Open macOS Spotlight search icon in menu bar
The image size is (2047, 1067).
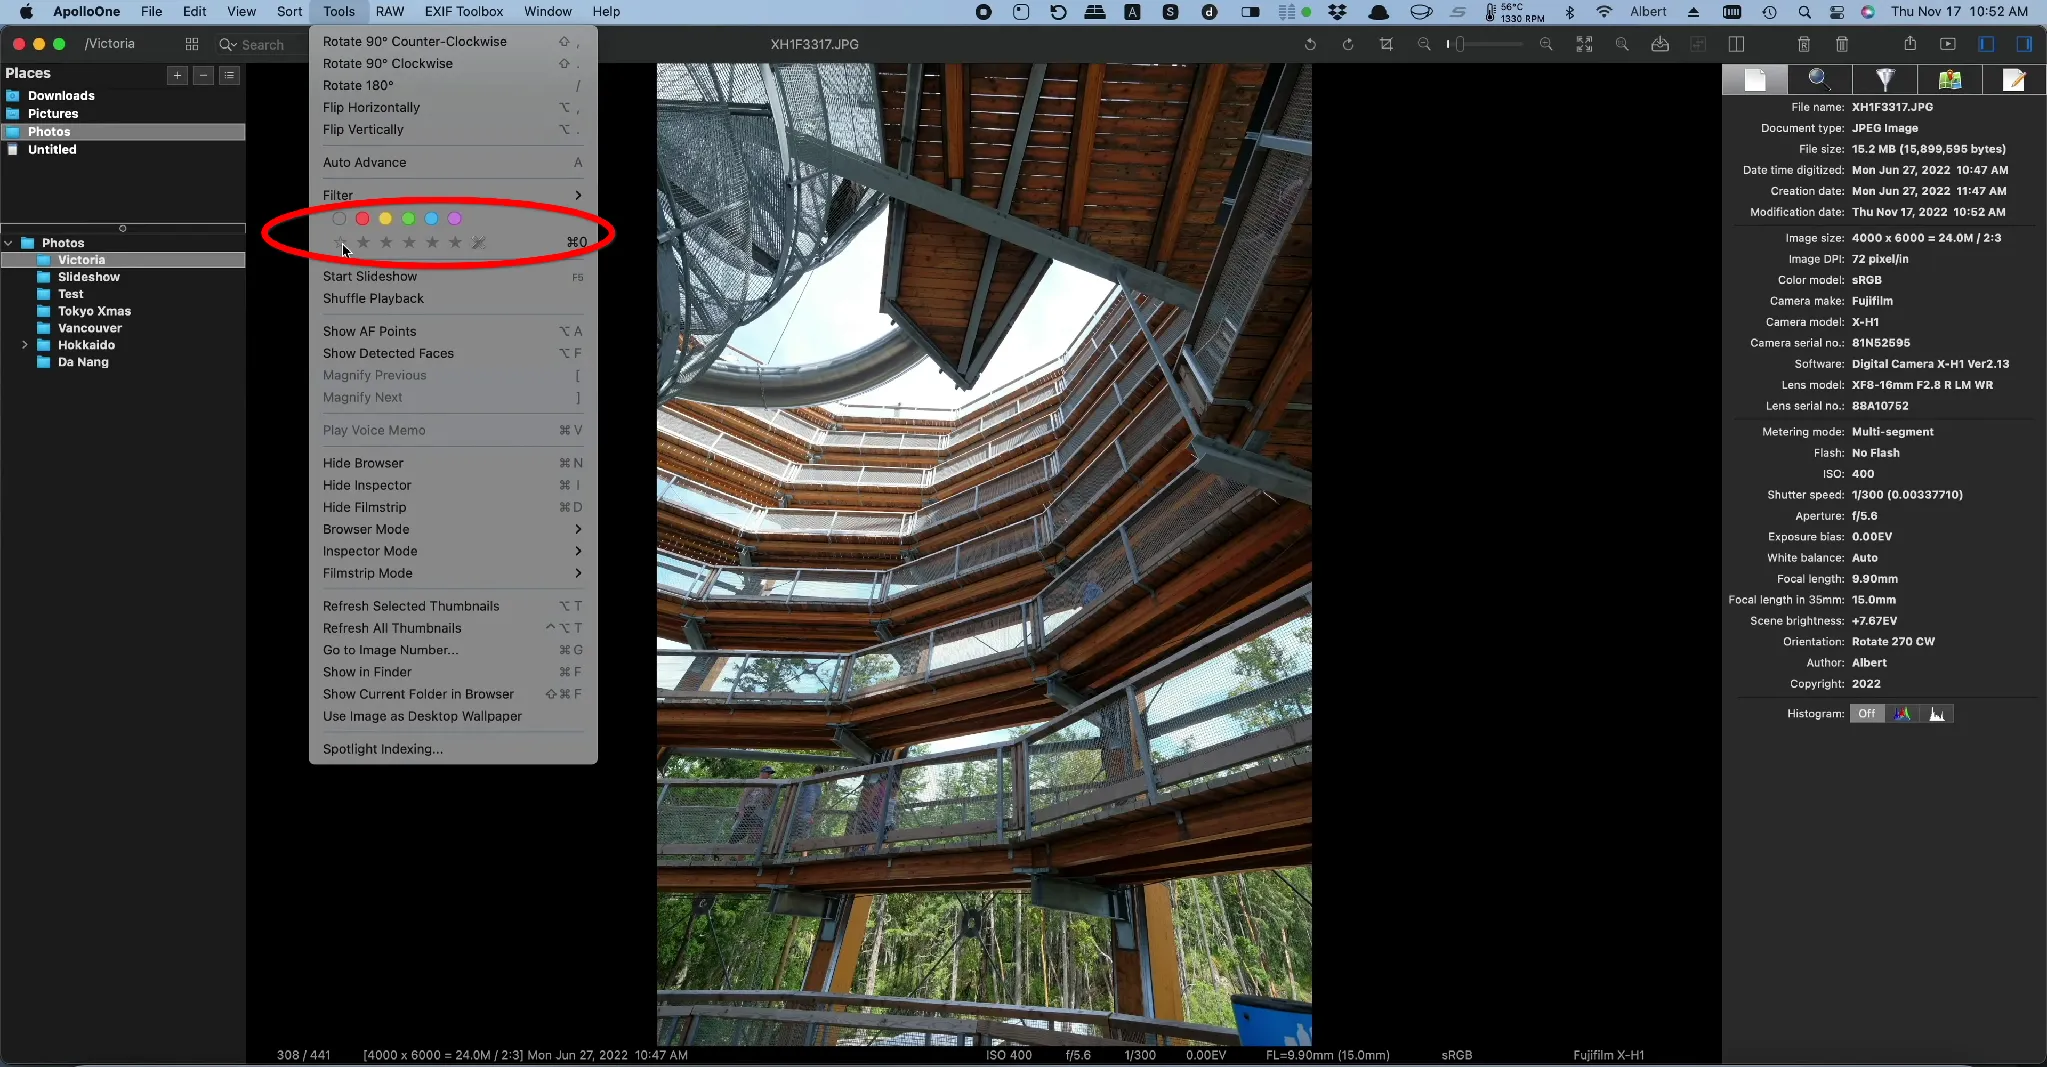click(1804, 12)
